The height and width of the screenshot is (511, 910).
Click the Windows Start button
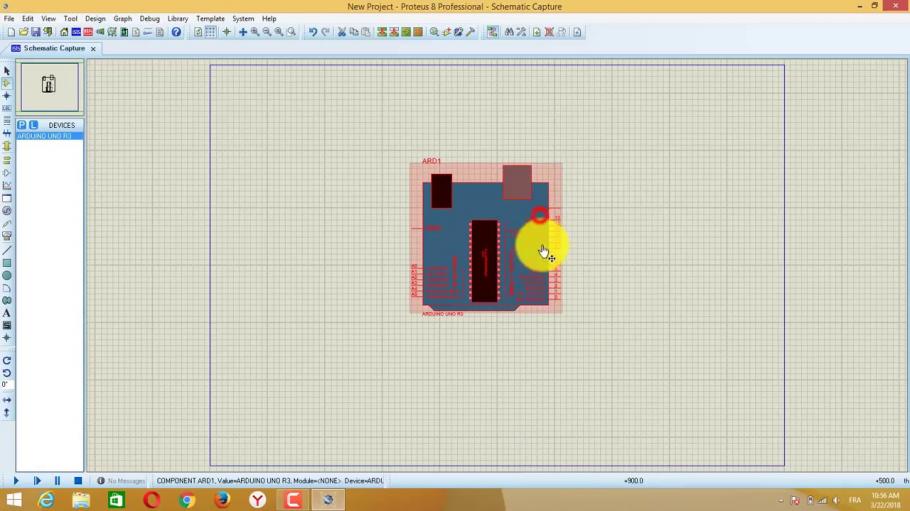(14, 499)
